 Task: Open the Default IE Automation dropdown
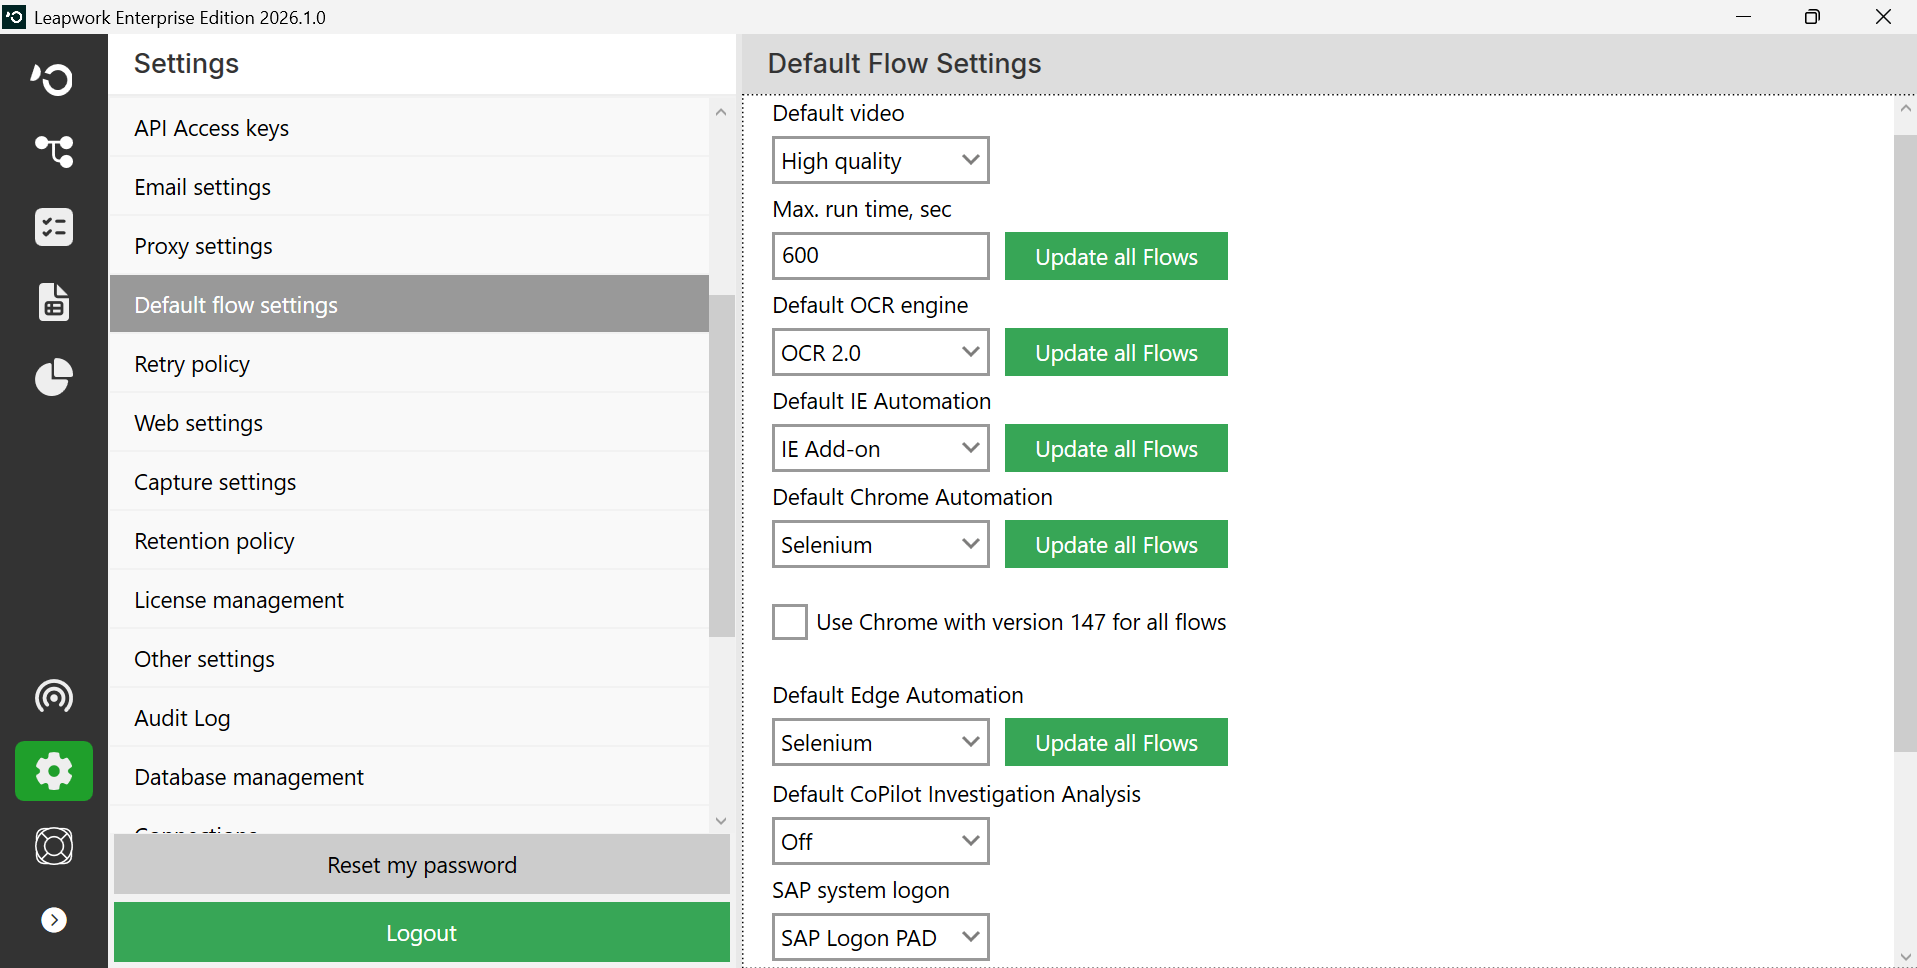pyautogui.click(x=881, y=448)
